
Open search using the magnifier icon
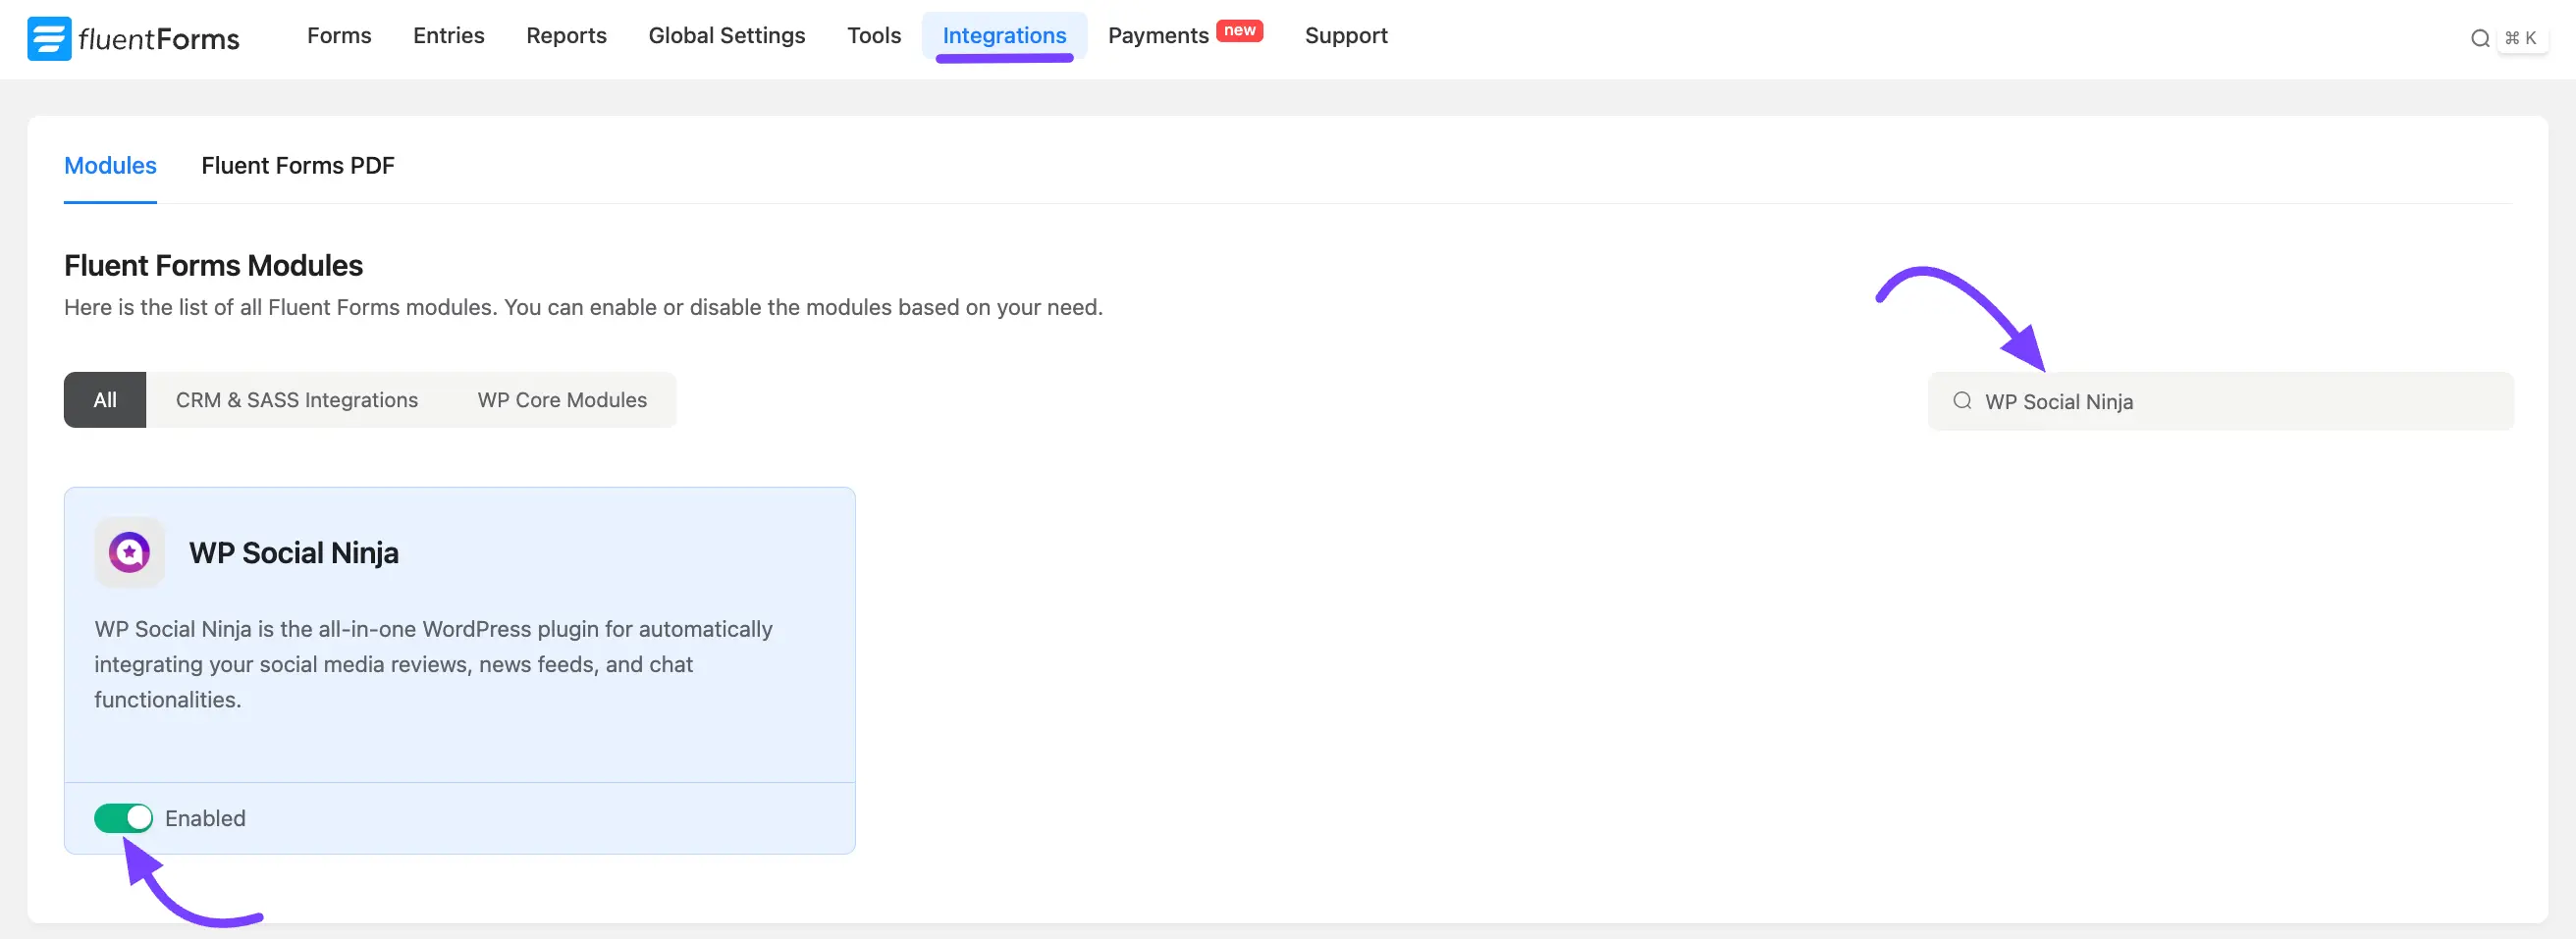pos(2480,38)
